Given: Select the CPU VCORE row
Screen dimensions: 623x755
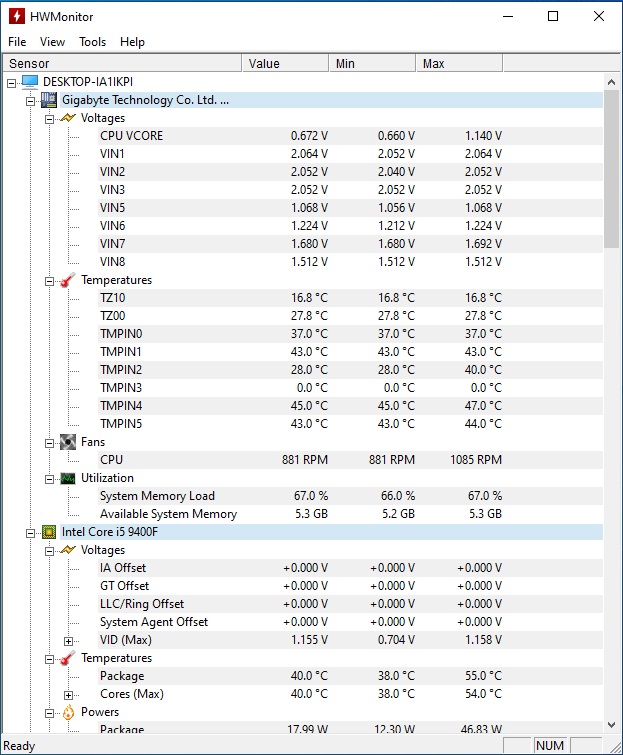Looking at the screenshot, I should (x=350, y=136).
